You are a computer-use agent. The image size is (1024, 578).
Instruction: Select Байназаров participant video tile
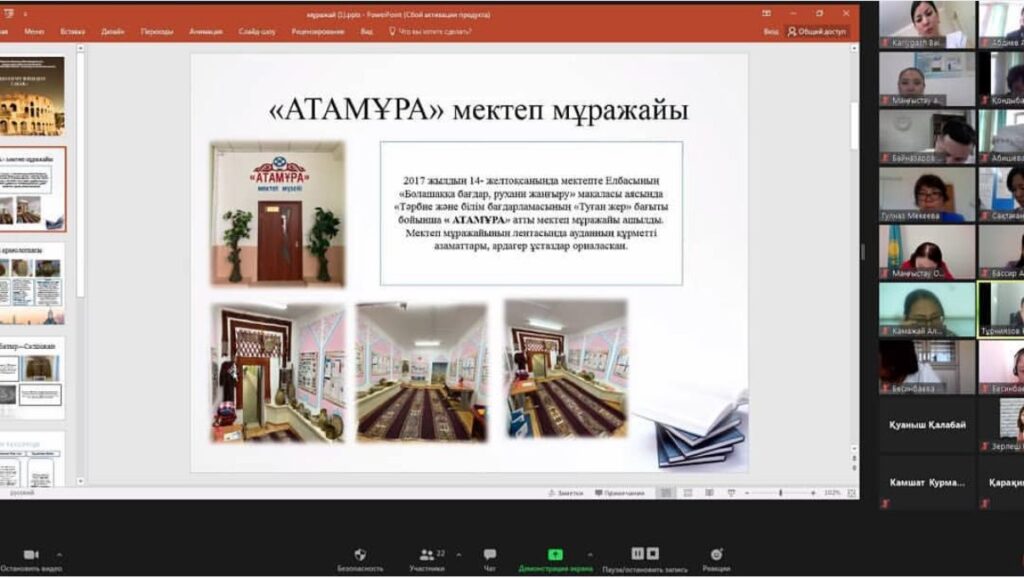927,137
